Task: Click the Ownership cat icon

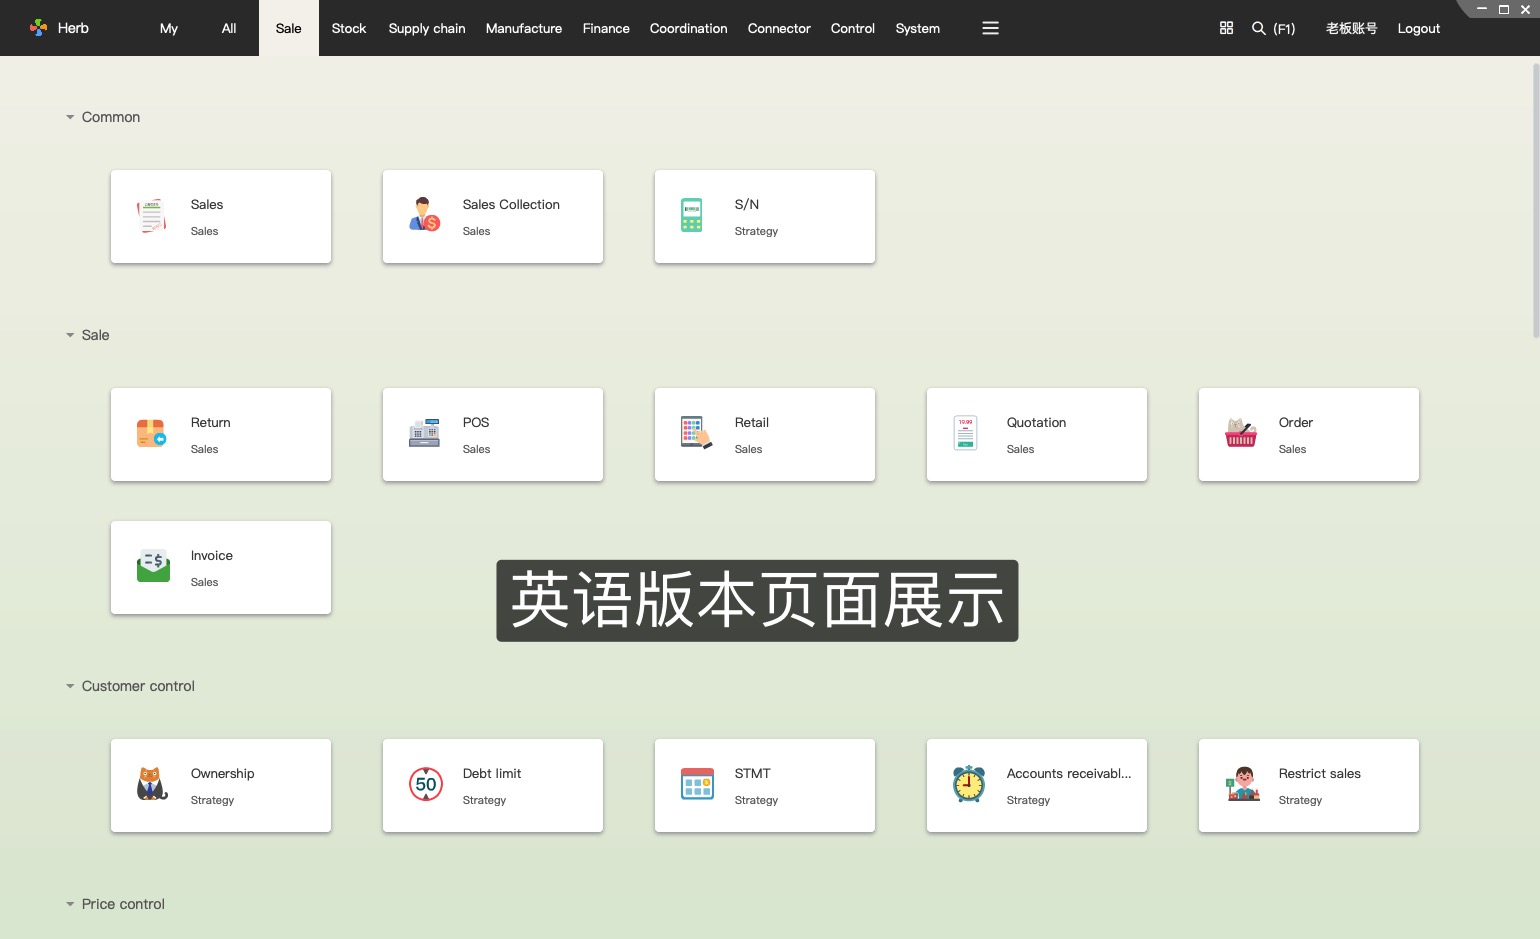Action: (152, 784)
